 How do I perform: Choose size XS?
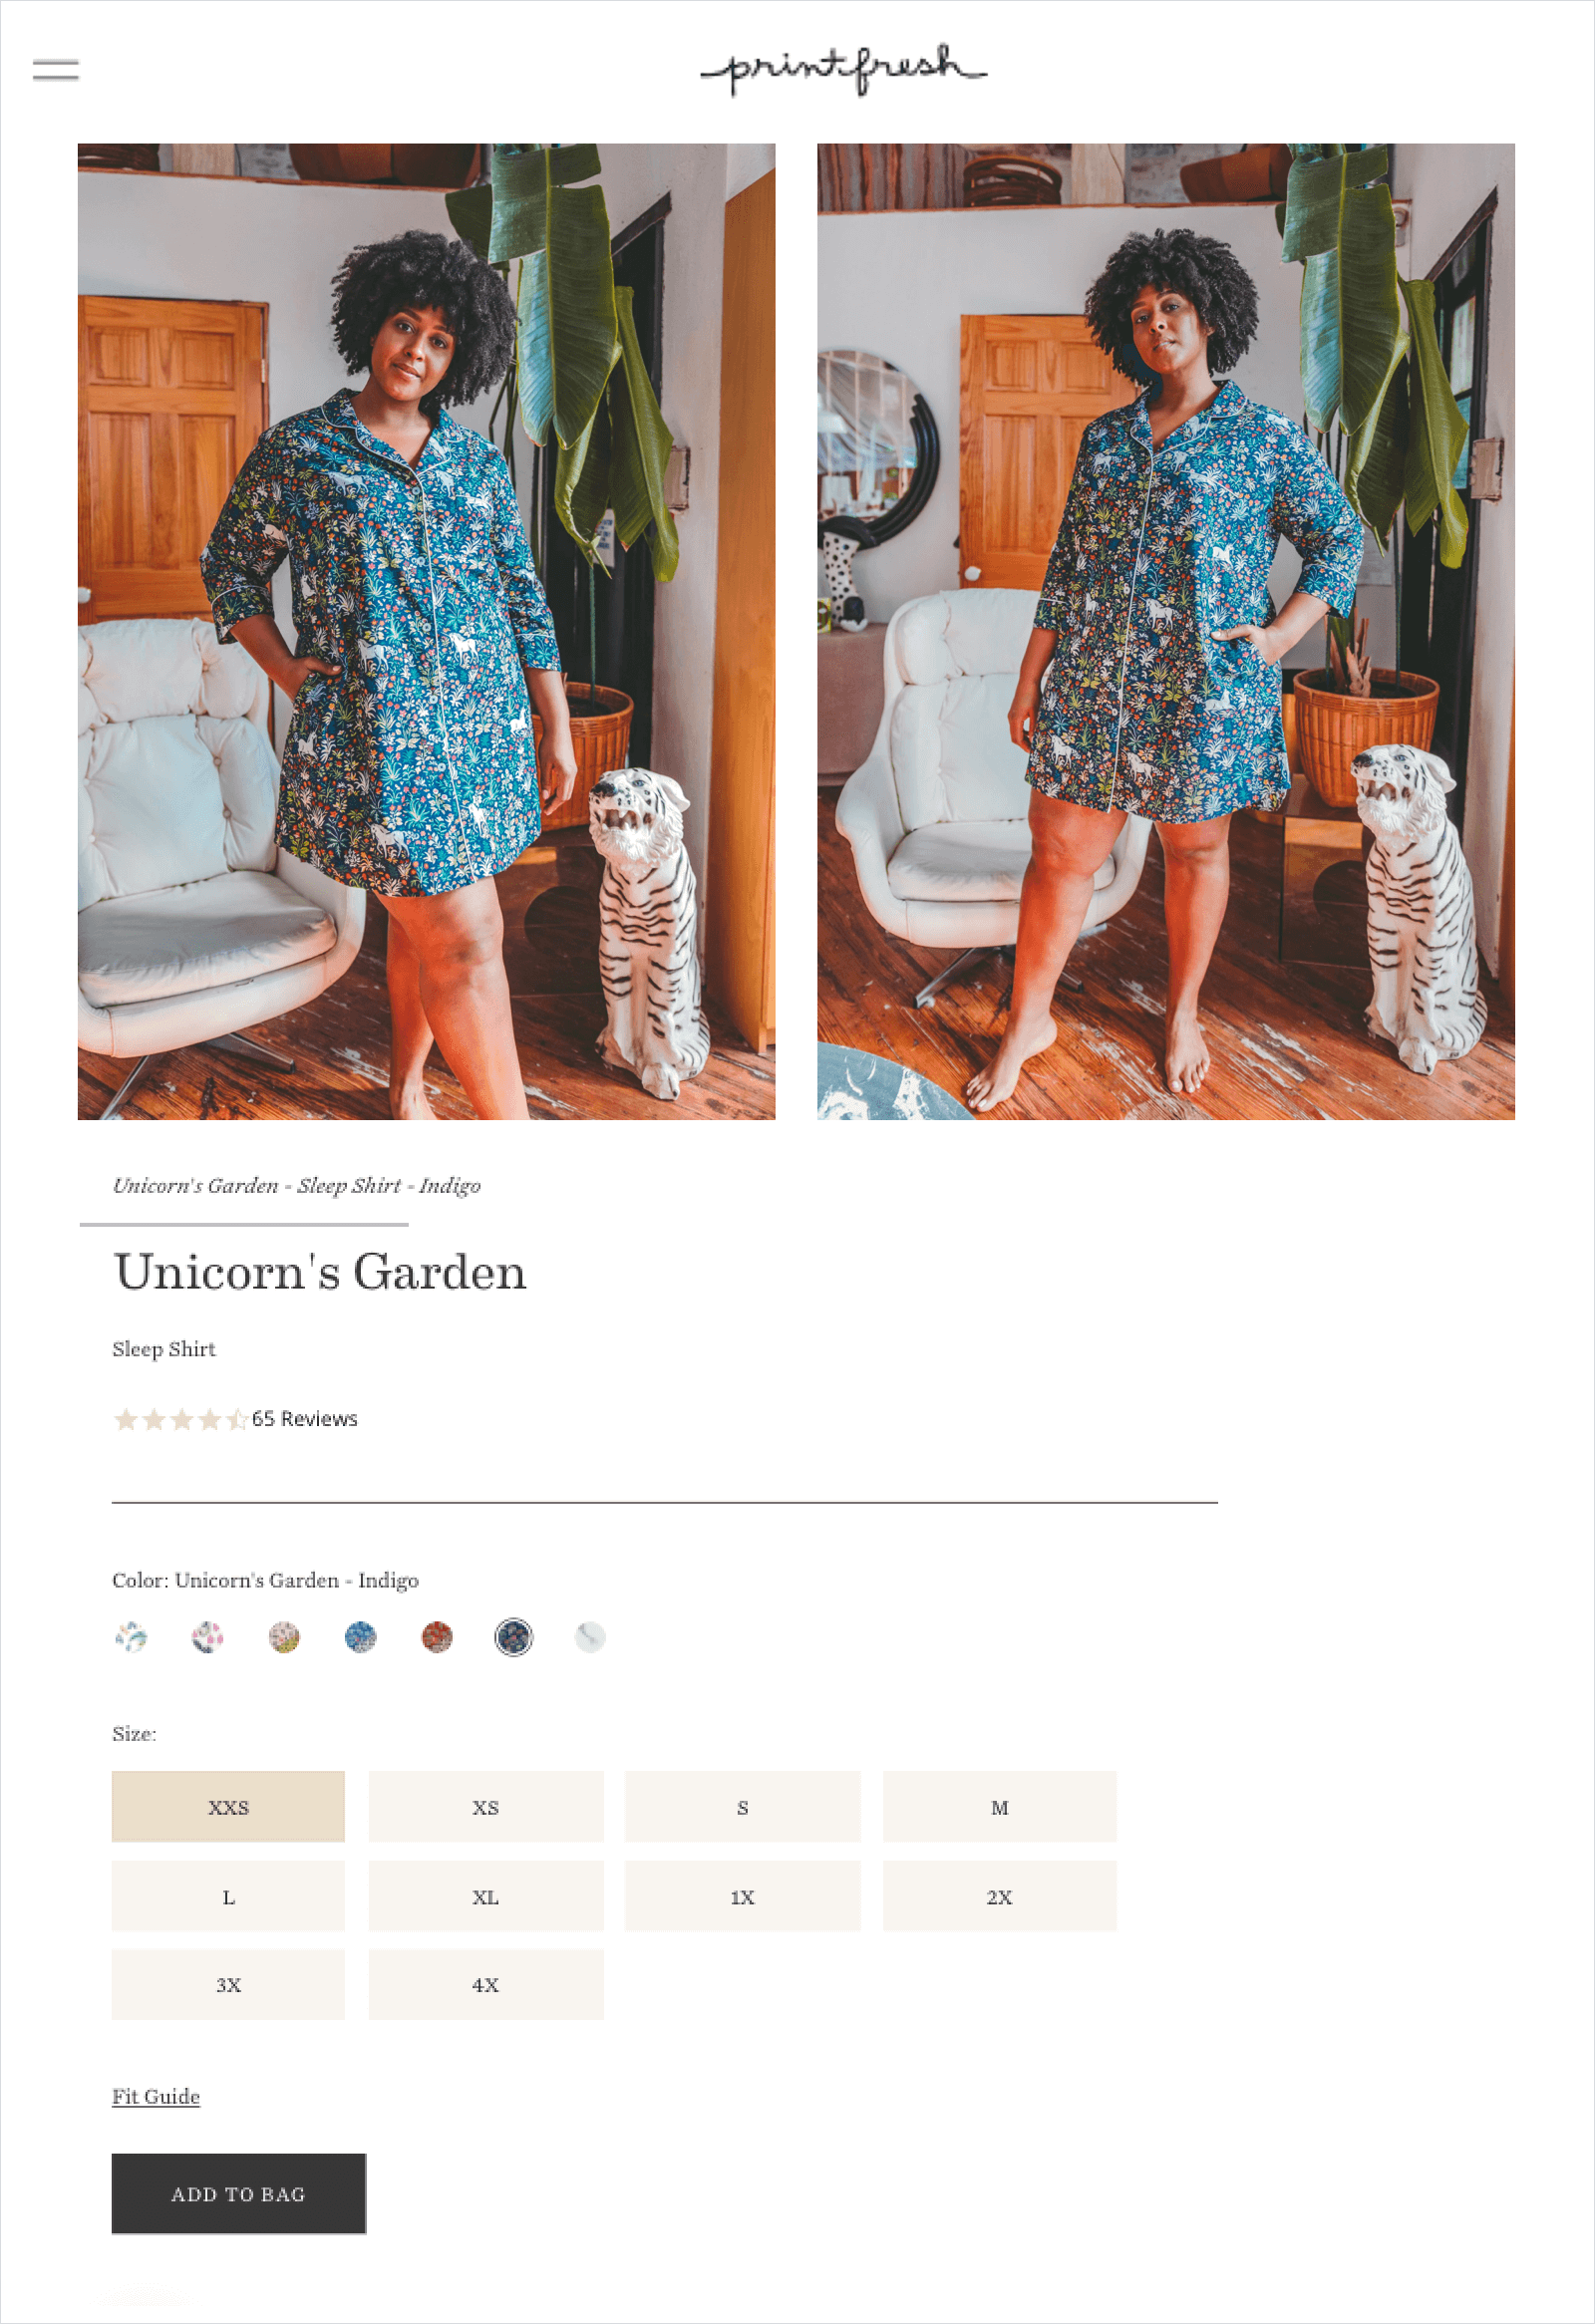click(486, 1807)
